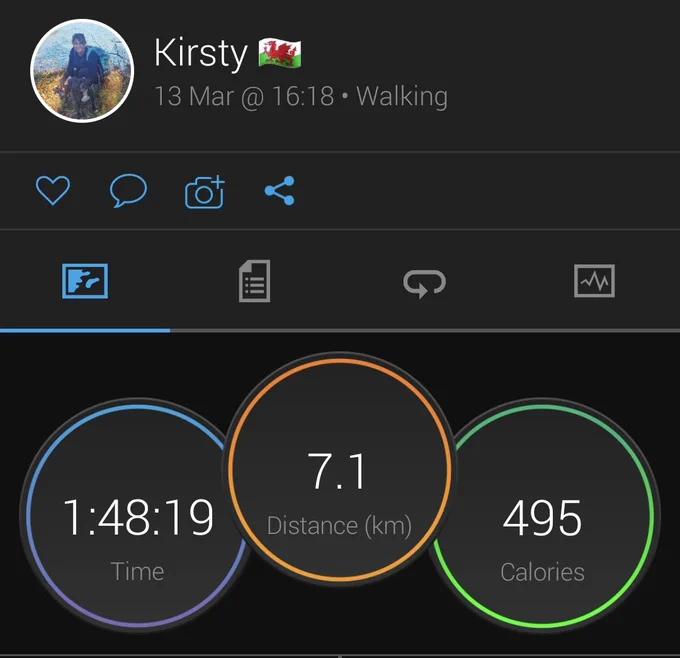Add a photo using the camera plus icon
Viewport: 680px width, 658px height.
tap(205, 191)
